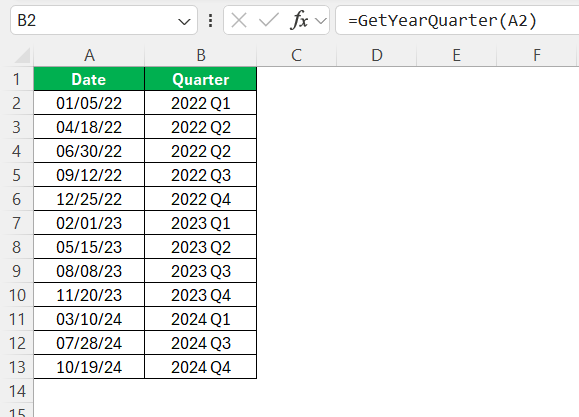
Task: Click the green Date header cell
Action: click(89, 79)
